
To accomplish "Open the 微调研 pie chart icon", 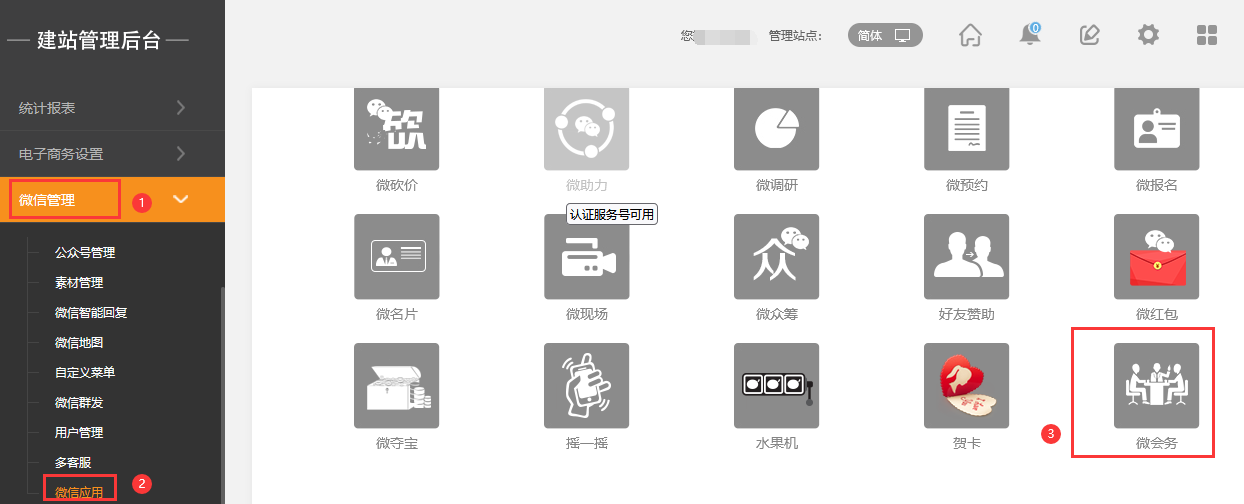I will point(776,128).
